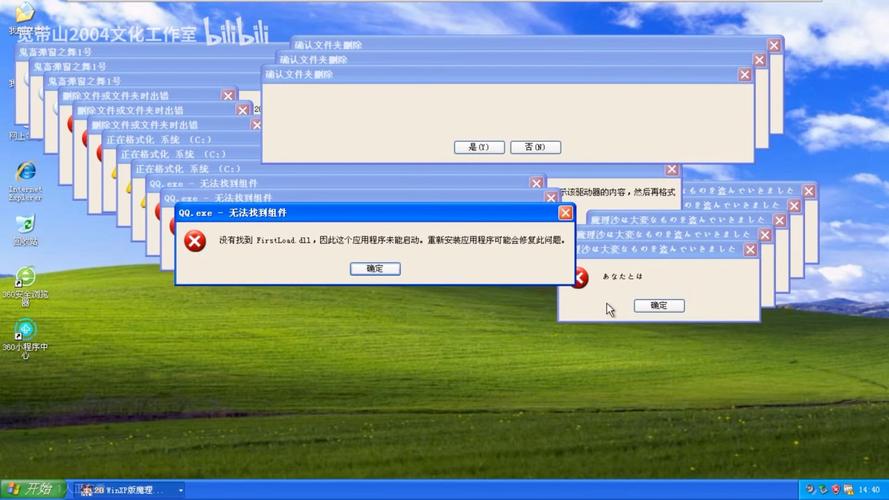The width and height of the screenshot is (889, 500).
Task: Close the middle 确认文件夹删除 dialog
Action: click(759, 60)
